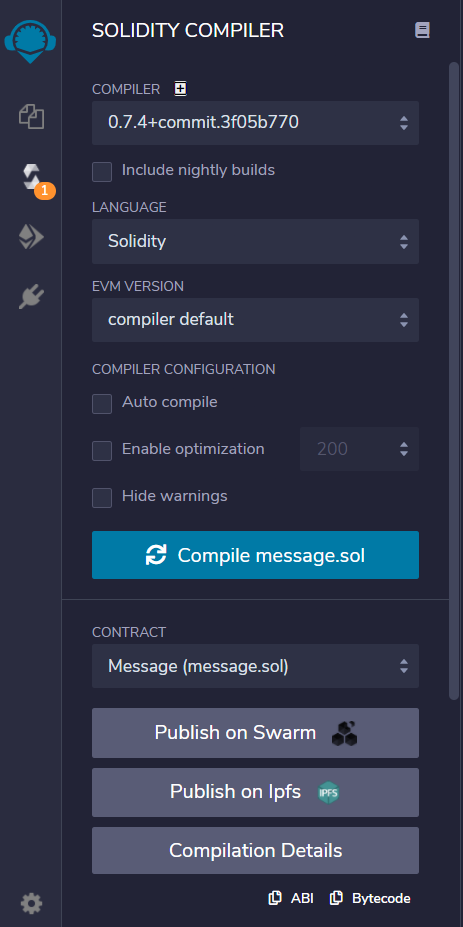The image size is (463, 927).
Task: Open Settings gear icon in sidebar
Action: 31,903
